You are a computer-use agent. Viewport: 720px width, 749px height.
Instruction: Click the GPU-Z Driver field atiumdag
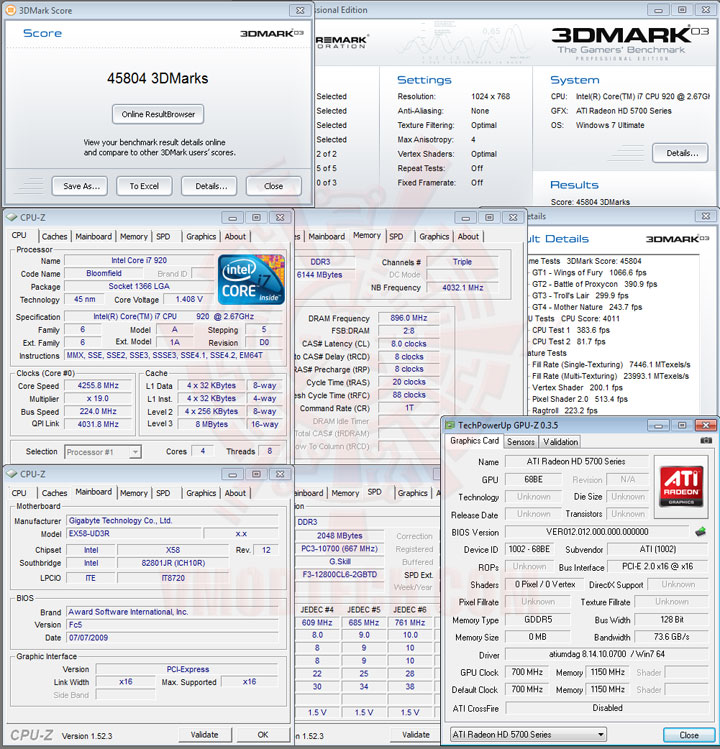point(606,654)
